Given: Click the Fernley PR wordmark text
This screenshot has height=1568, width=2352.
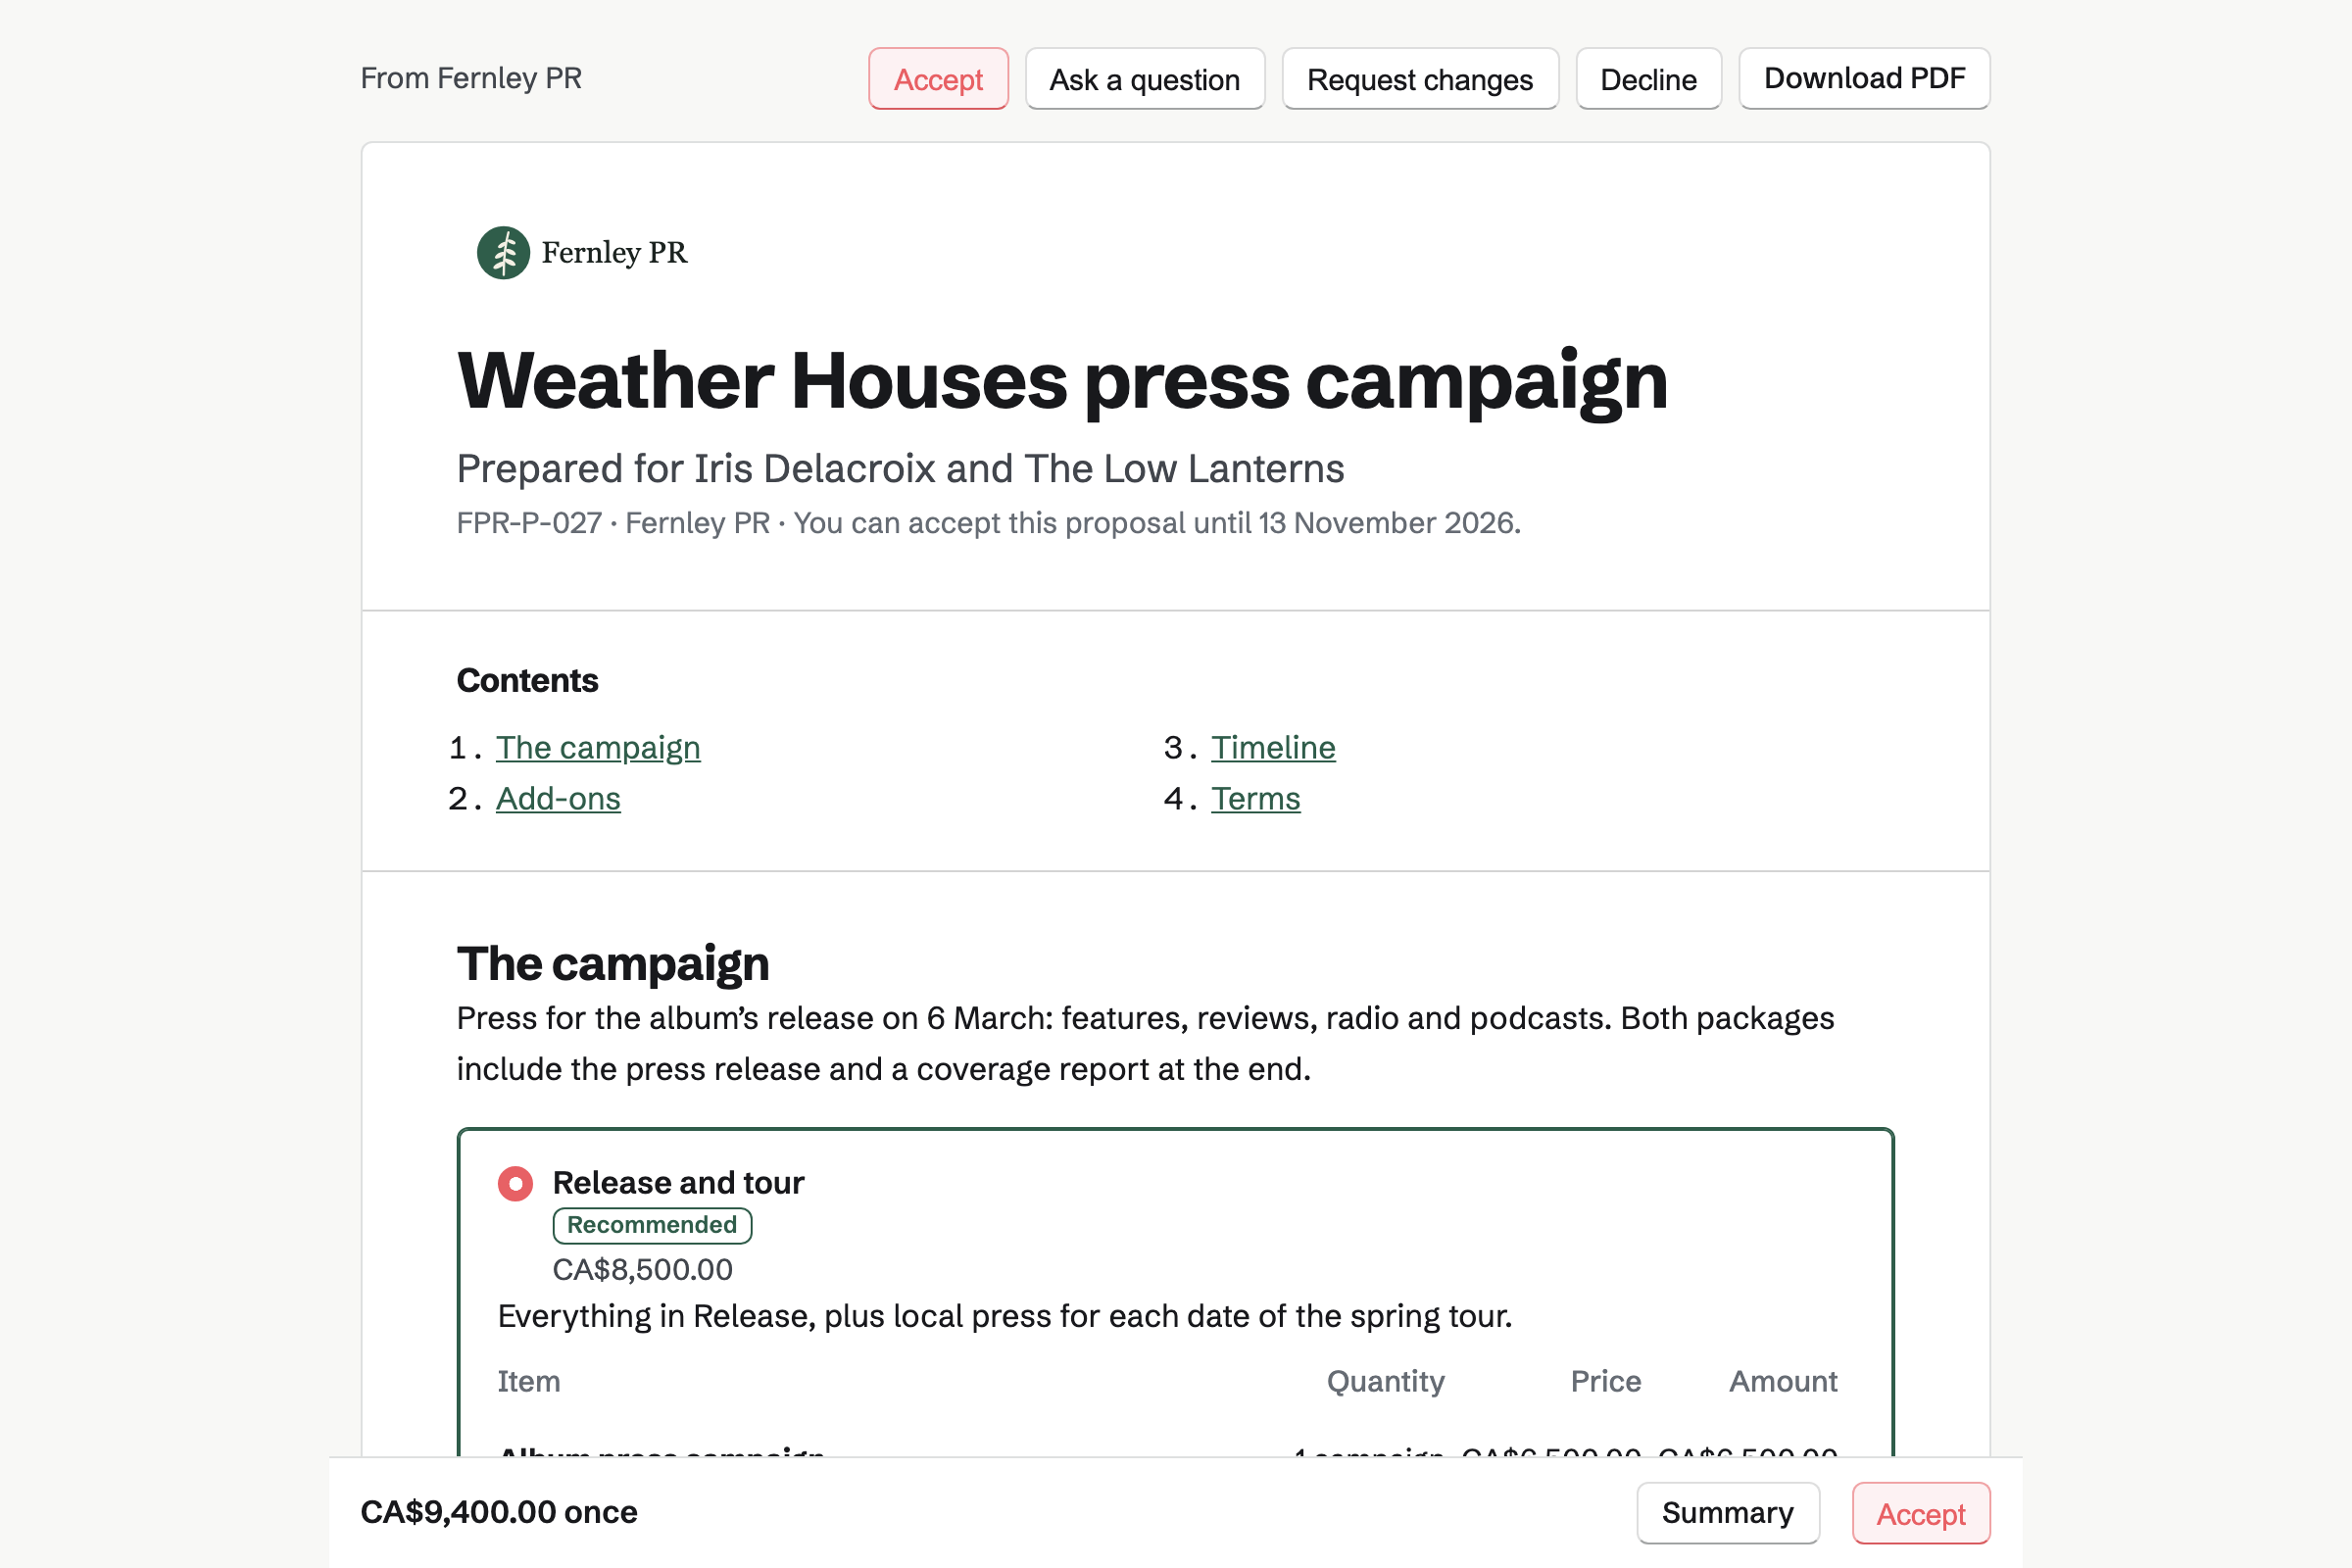Looking at the screenshot, I should [x=614, y=252].
